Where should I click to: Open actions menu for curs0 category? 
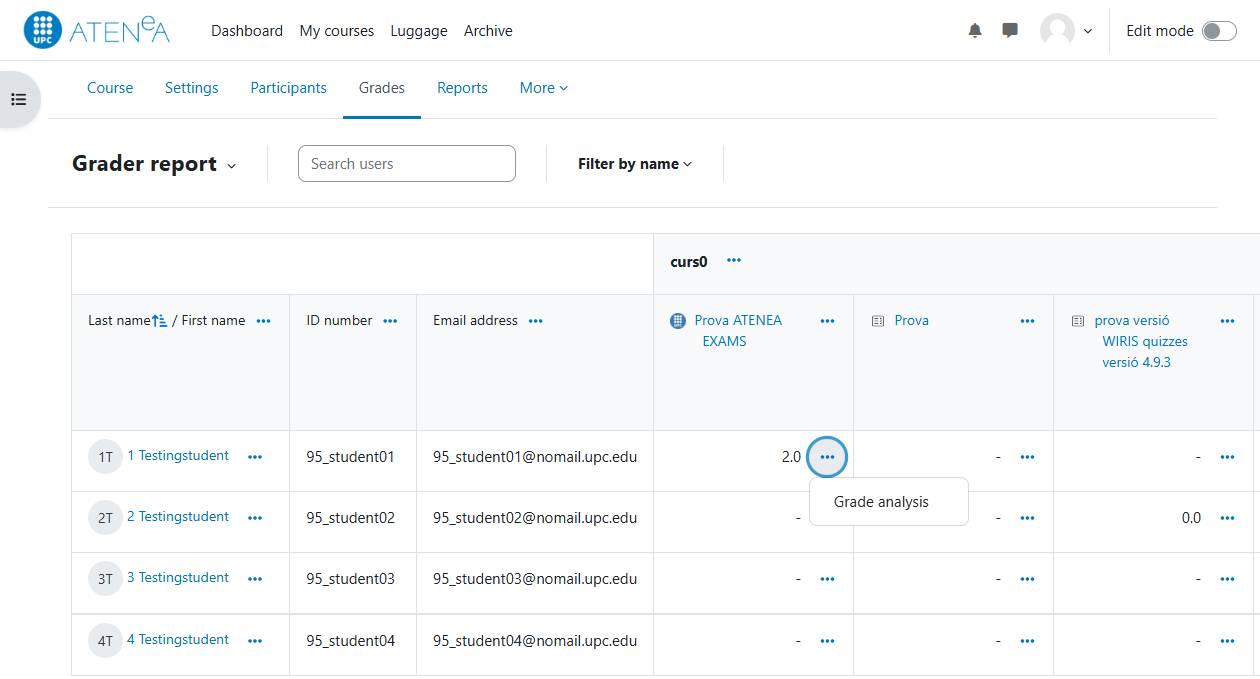(734, 261)
